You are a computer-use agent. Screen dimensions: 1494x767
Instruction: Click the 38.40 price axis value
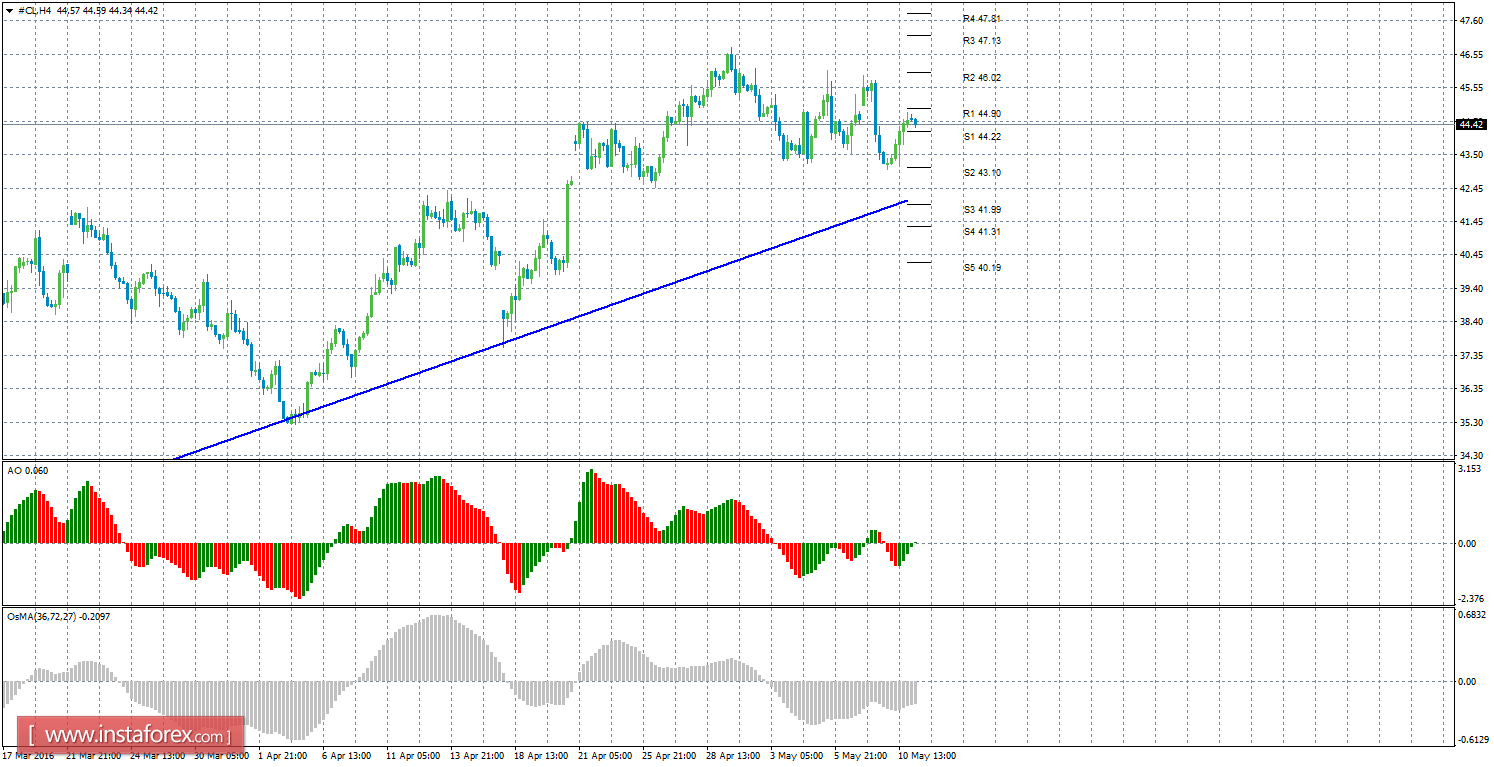point(1471,321)
